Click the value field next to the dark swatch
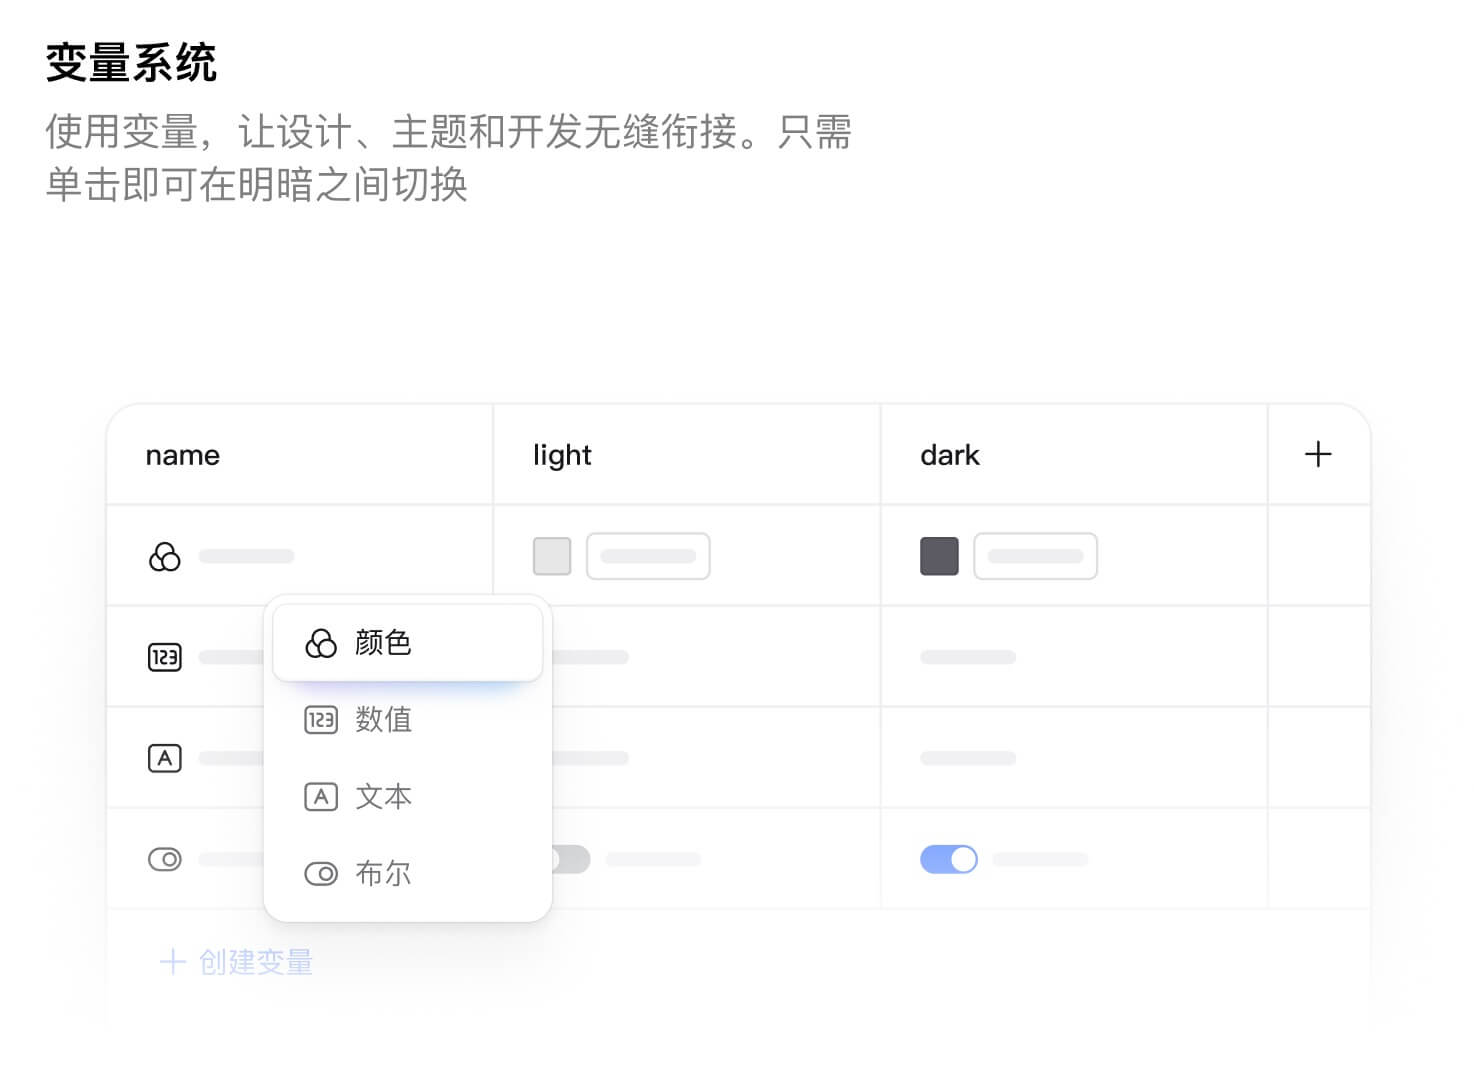This screenshot has height=1066, width=1474. pyautogui.click(x=1036, y=556)
